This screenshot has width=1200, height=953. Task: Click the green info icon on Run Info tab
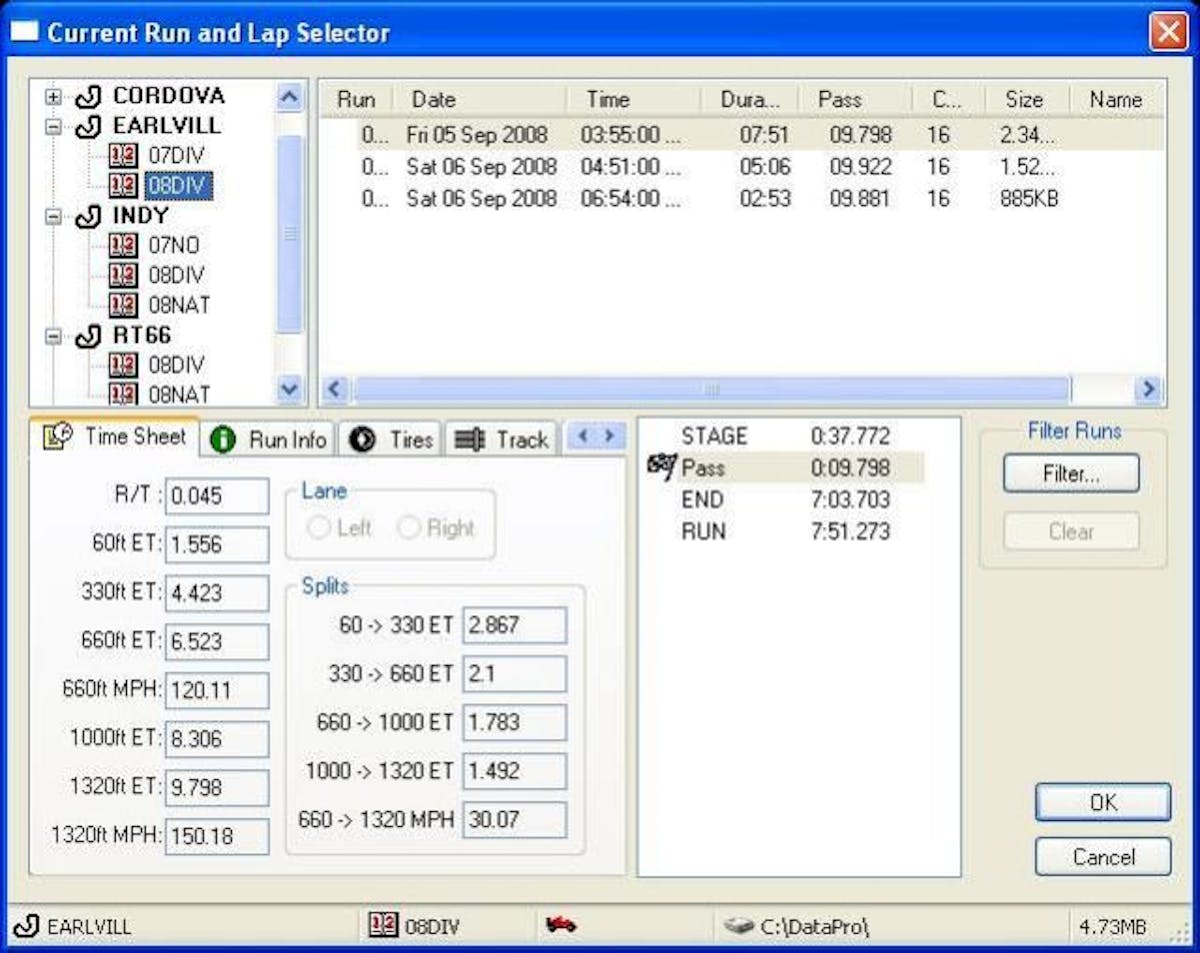coord(223,440)
